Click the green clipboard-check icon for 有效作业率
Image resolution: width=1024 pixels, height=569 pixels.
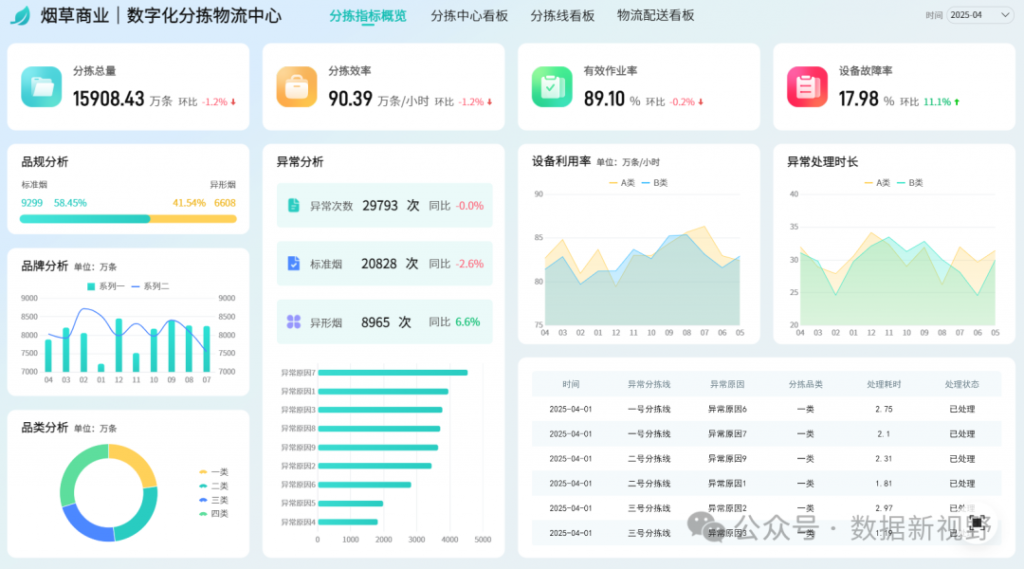(x=551, y=87)
